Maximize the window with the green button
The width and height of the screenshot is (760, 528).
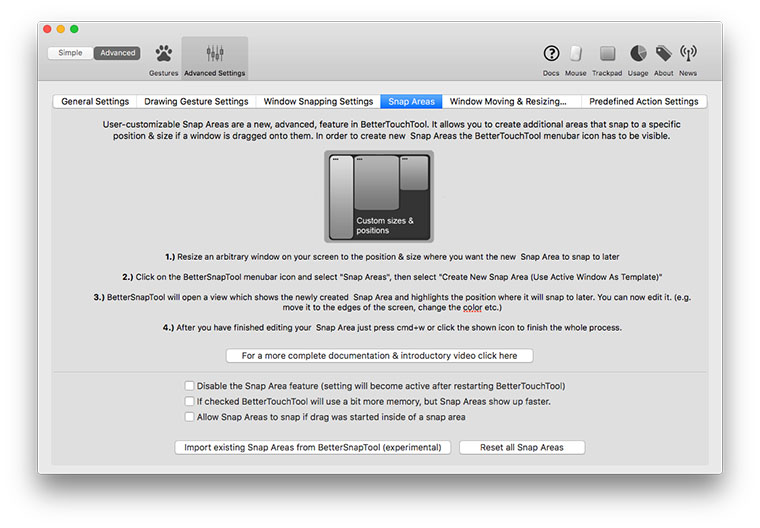[x=74, y=29]
